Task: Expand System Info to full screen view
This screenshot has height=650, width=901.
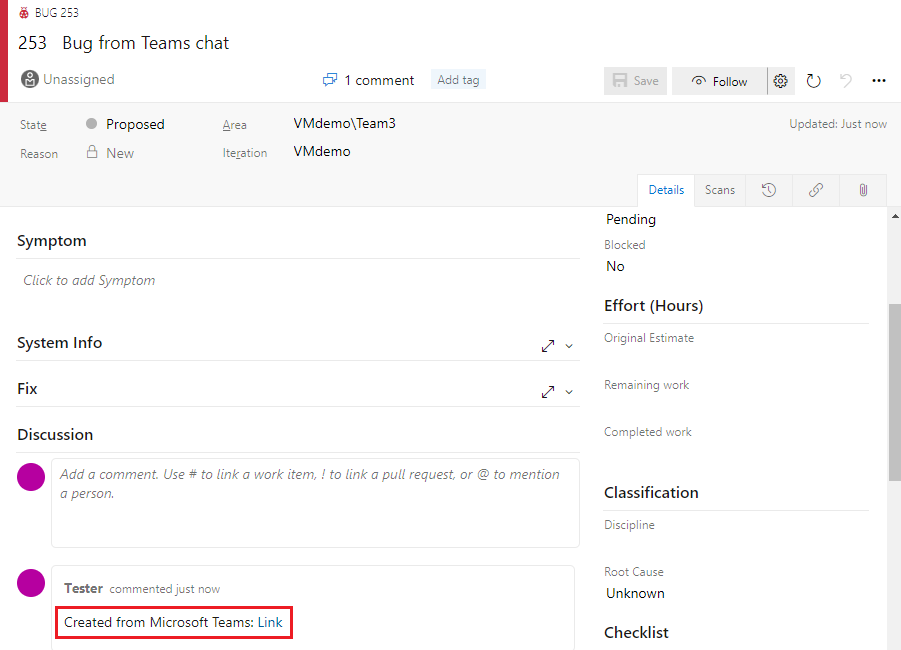Action: point(546,345)
